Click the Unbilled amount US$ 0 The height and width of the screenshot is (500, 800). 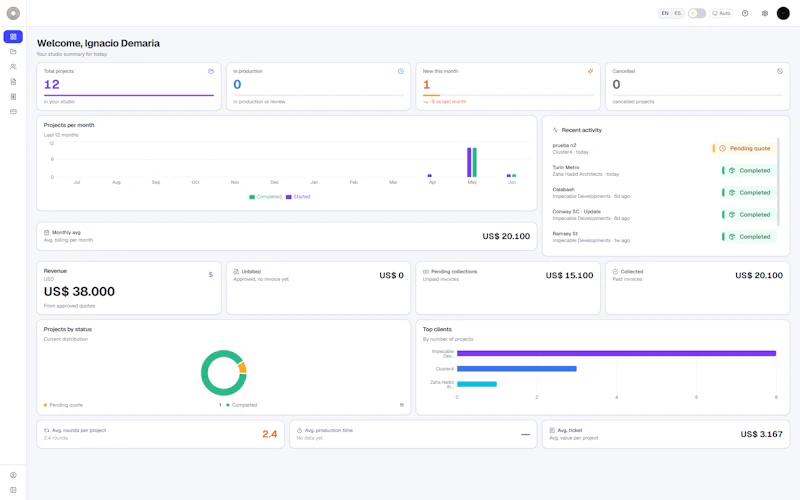point(391,276)
